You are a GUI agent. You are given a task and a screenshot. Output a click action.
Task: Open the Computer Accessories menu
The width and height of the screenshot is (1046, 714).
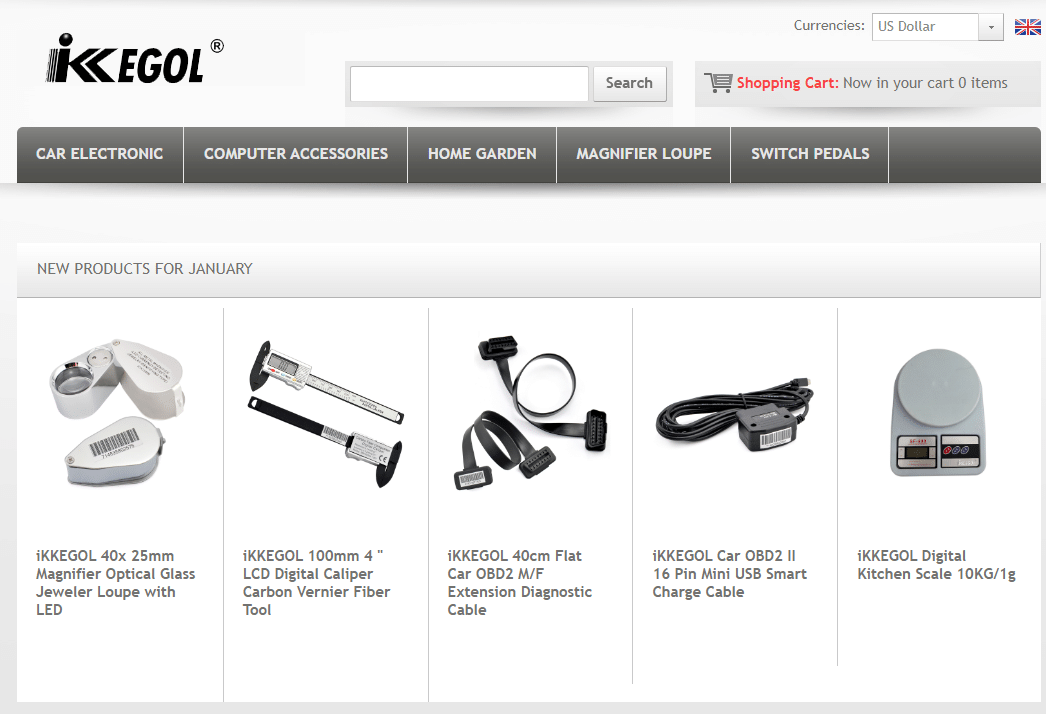[296, 154]
